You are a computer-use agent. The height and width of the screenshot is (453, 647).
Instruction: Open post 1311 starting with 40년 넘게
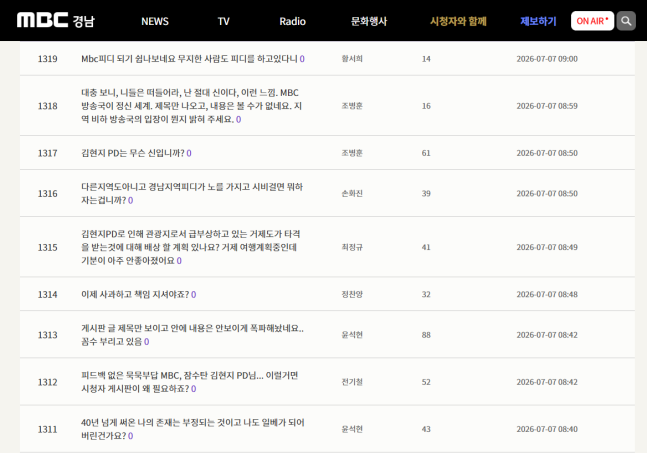pos(193,429)
